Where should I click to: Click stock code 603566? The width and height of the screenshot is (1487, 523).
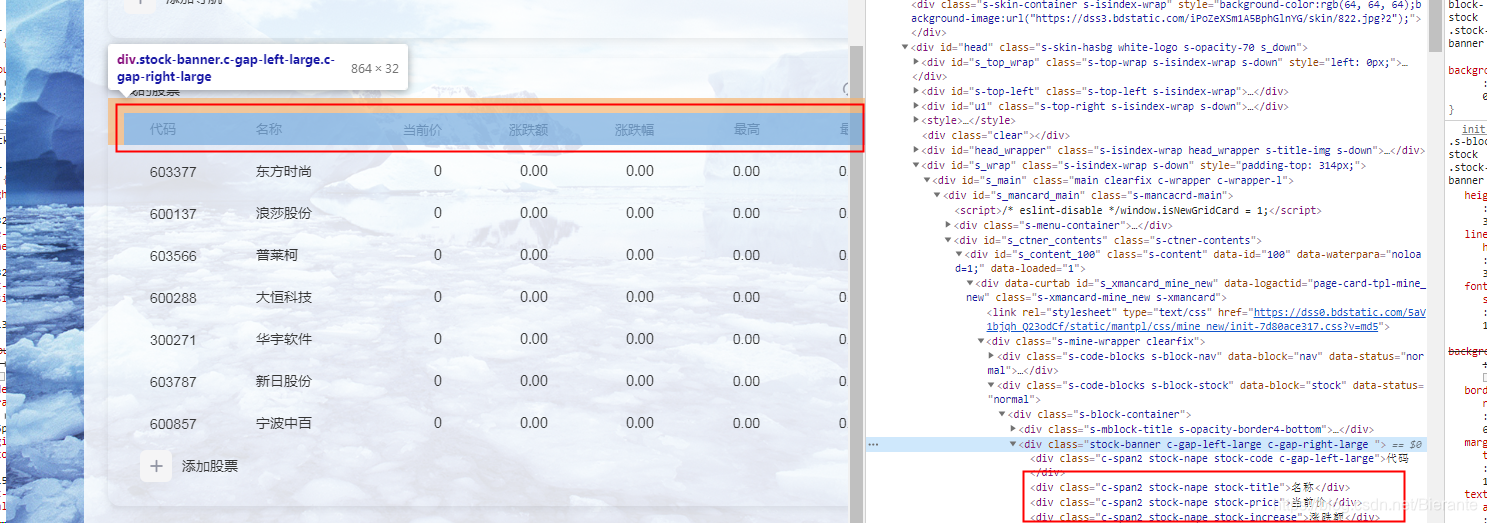174,255
